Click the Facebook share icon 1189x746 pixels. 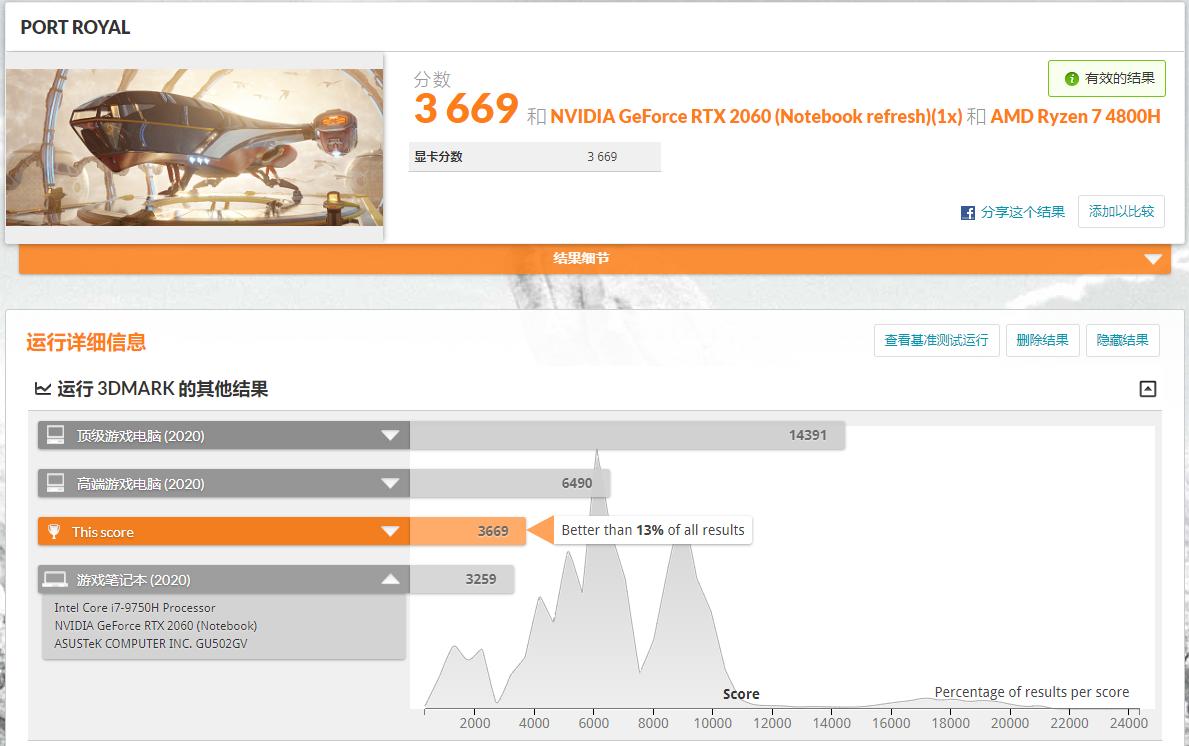[967, 212]
